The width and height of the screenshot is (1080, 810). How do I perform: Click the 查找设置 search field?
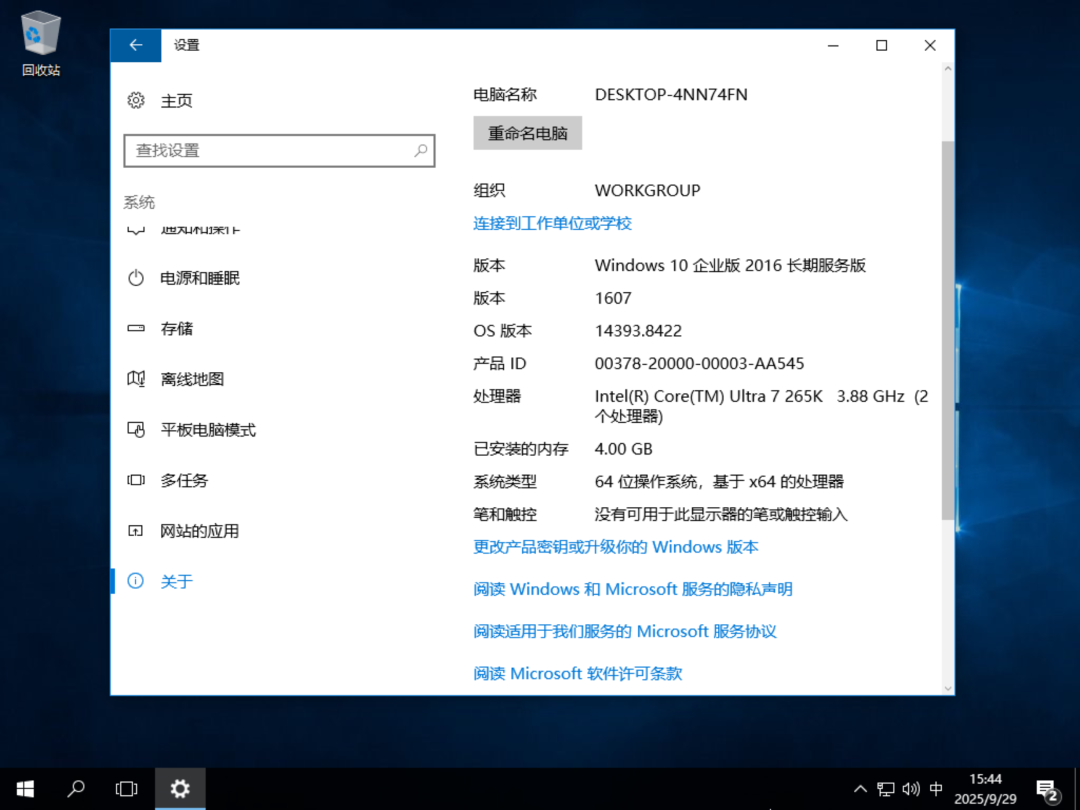tap(279, 150)
